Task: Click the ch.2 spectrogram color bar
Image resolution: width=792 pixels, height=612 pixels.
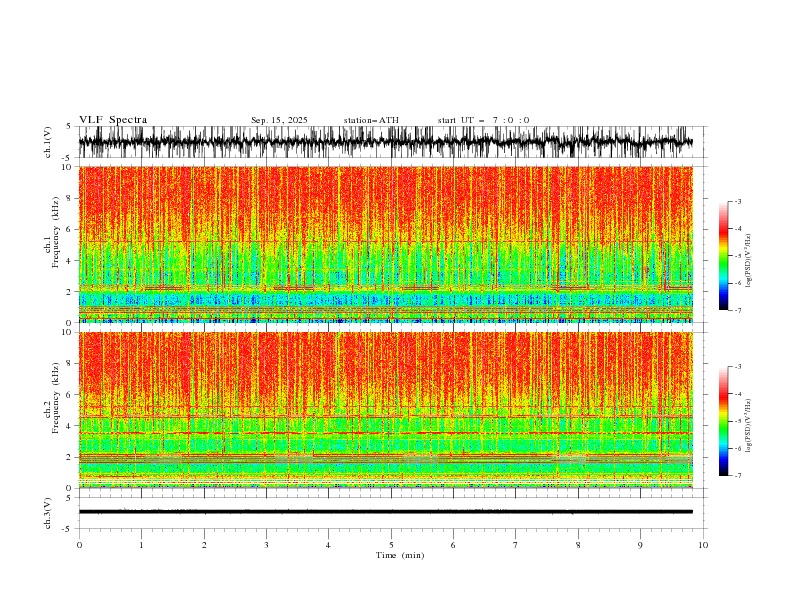Action: [x=723, y=421]
